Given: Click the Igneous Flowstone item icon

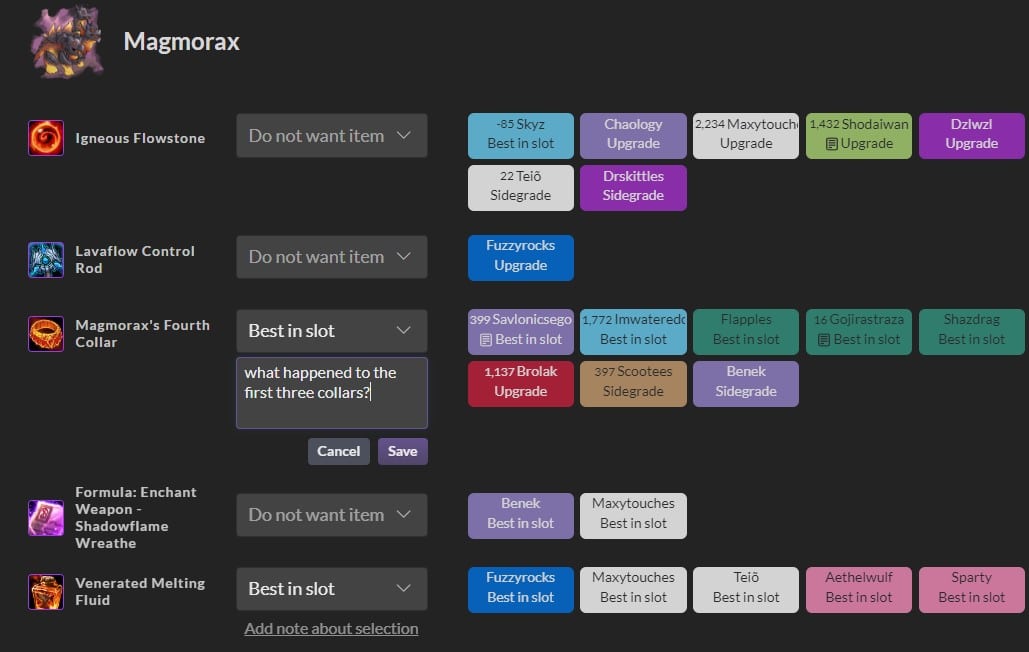Looking at the screenshot, I should coord(45,136).
